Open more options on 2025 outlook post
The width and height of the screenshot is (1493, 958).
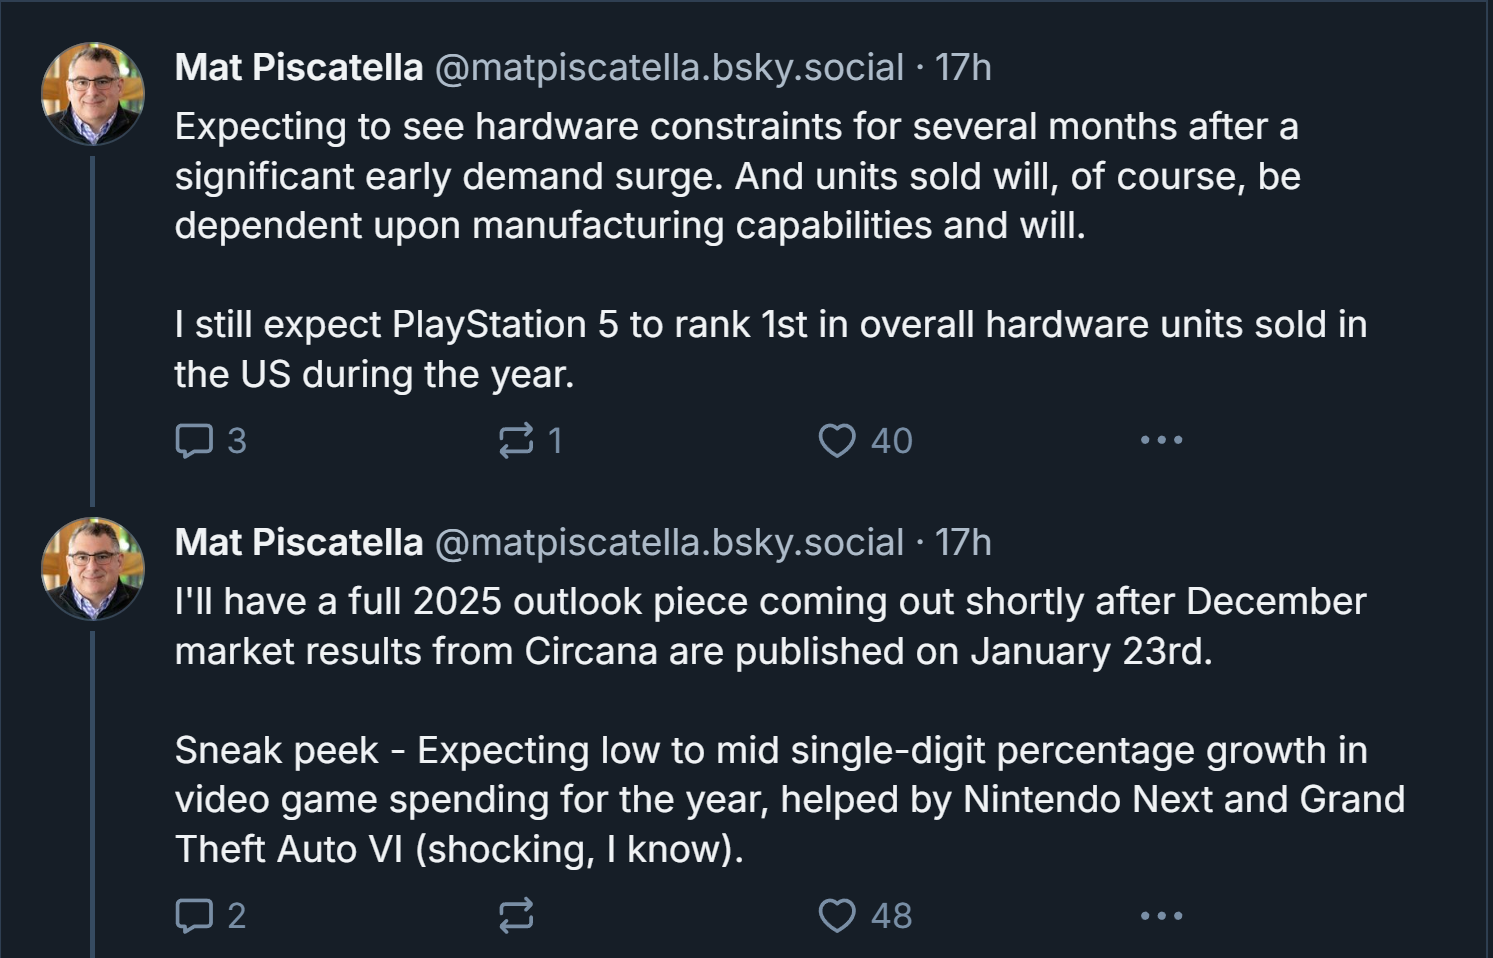tap(1161, 915)
